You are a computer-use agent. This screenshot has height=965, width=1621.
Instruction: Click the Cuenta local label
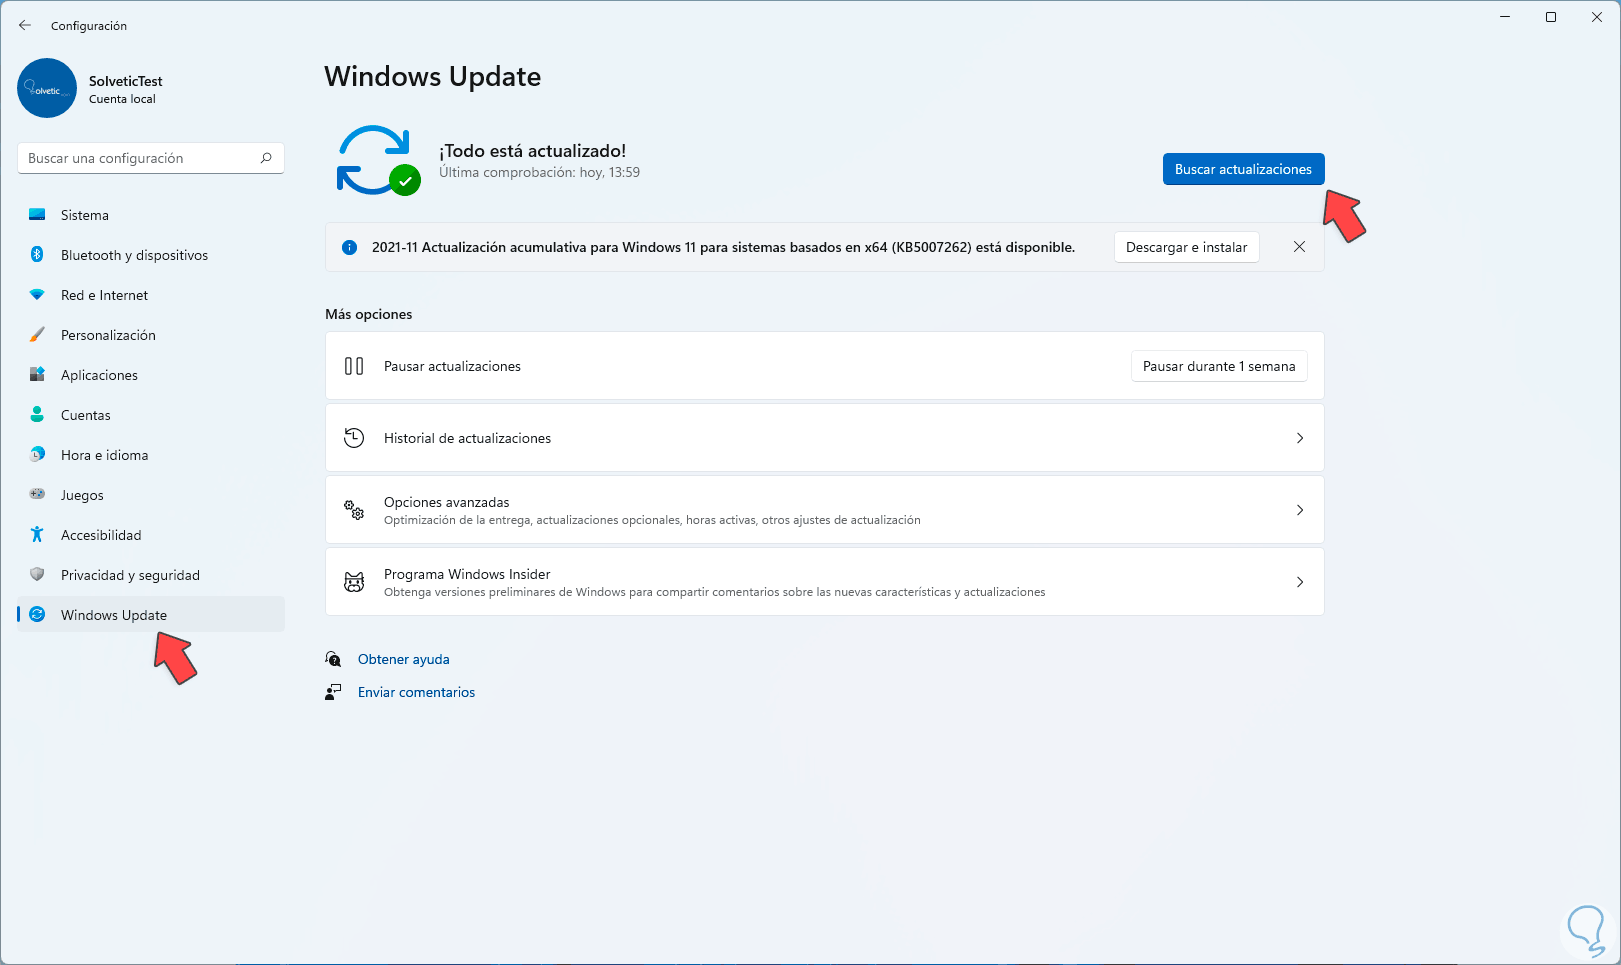pyautogui.click(x=122, y=99)
